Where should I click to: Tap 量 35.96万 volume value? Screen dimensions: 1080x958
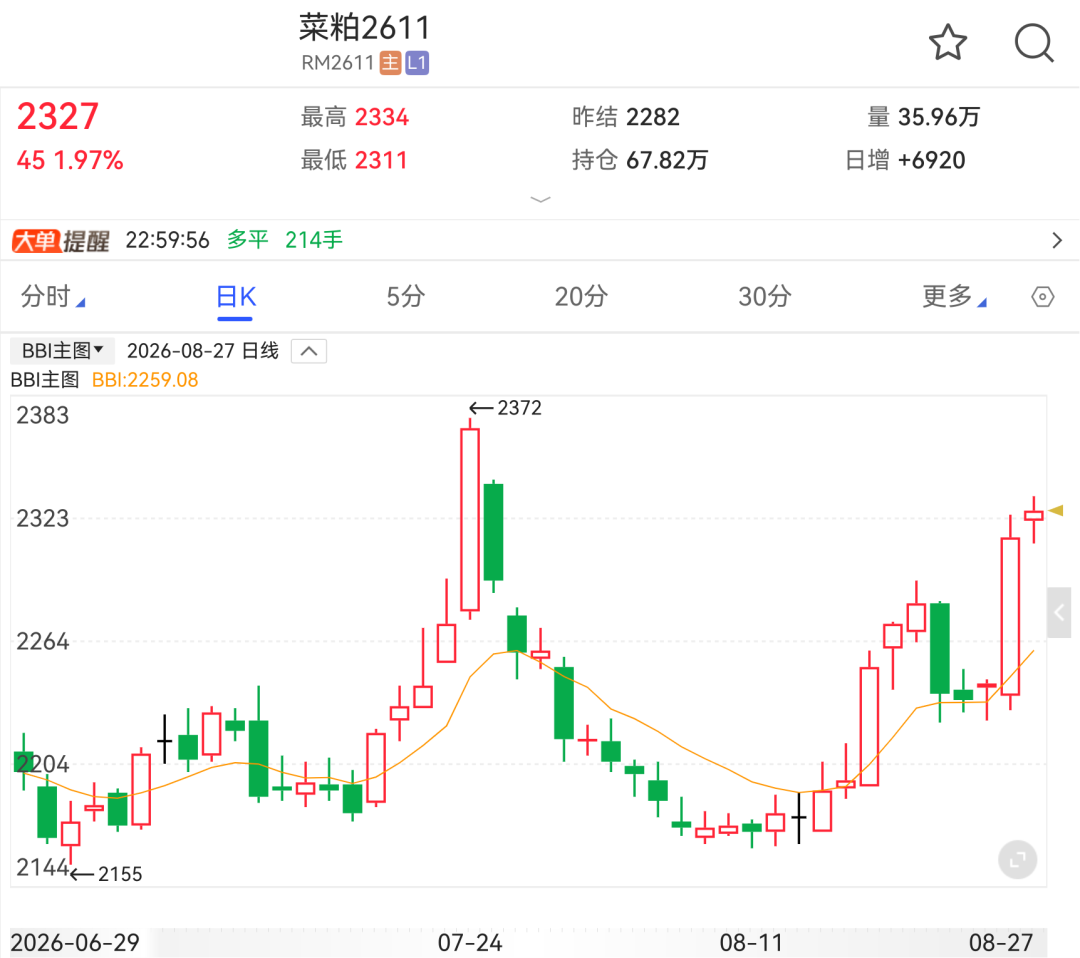pos(924,117)
